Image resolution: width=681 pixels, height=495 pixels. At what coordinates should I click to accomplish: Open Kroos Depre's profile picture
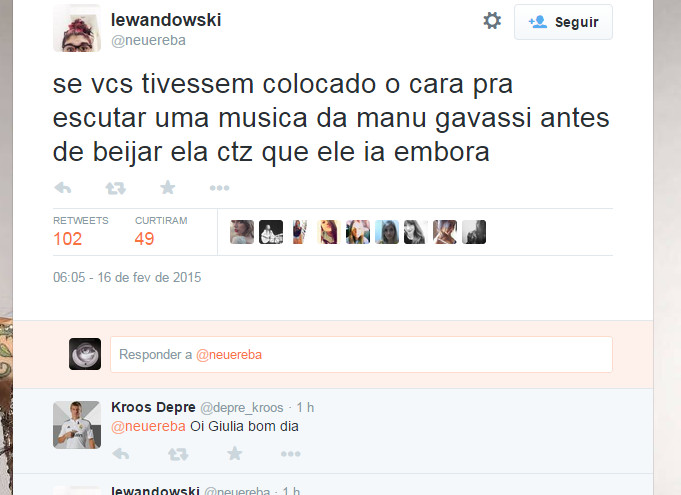[x=77, y=425]
